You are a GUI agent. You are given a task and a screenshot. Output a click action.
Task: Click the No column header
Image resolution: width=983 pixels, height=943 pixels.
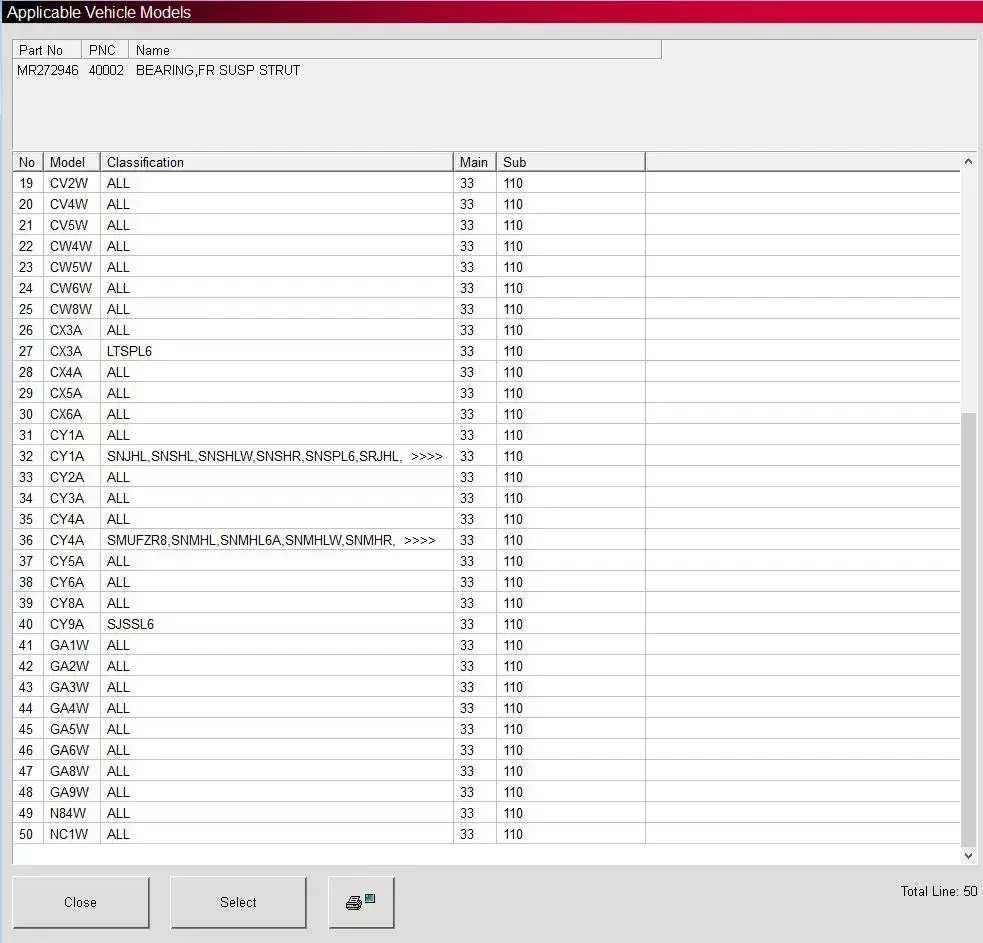click(x=28, y=162)
